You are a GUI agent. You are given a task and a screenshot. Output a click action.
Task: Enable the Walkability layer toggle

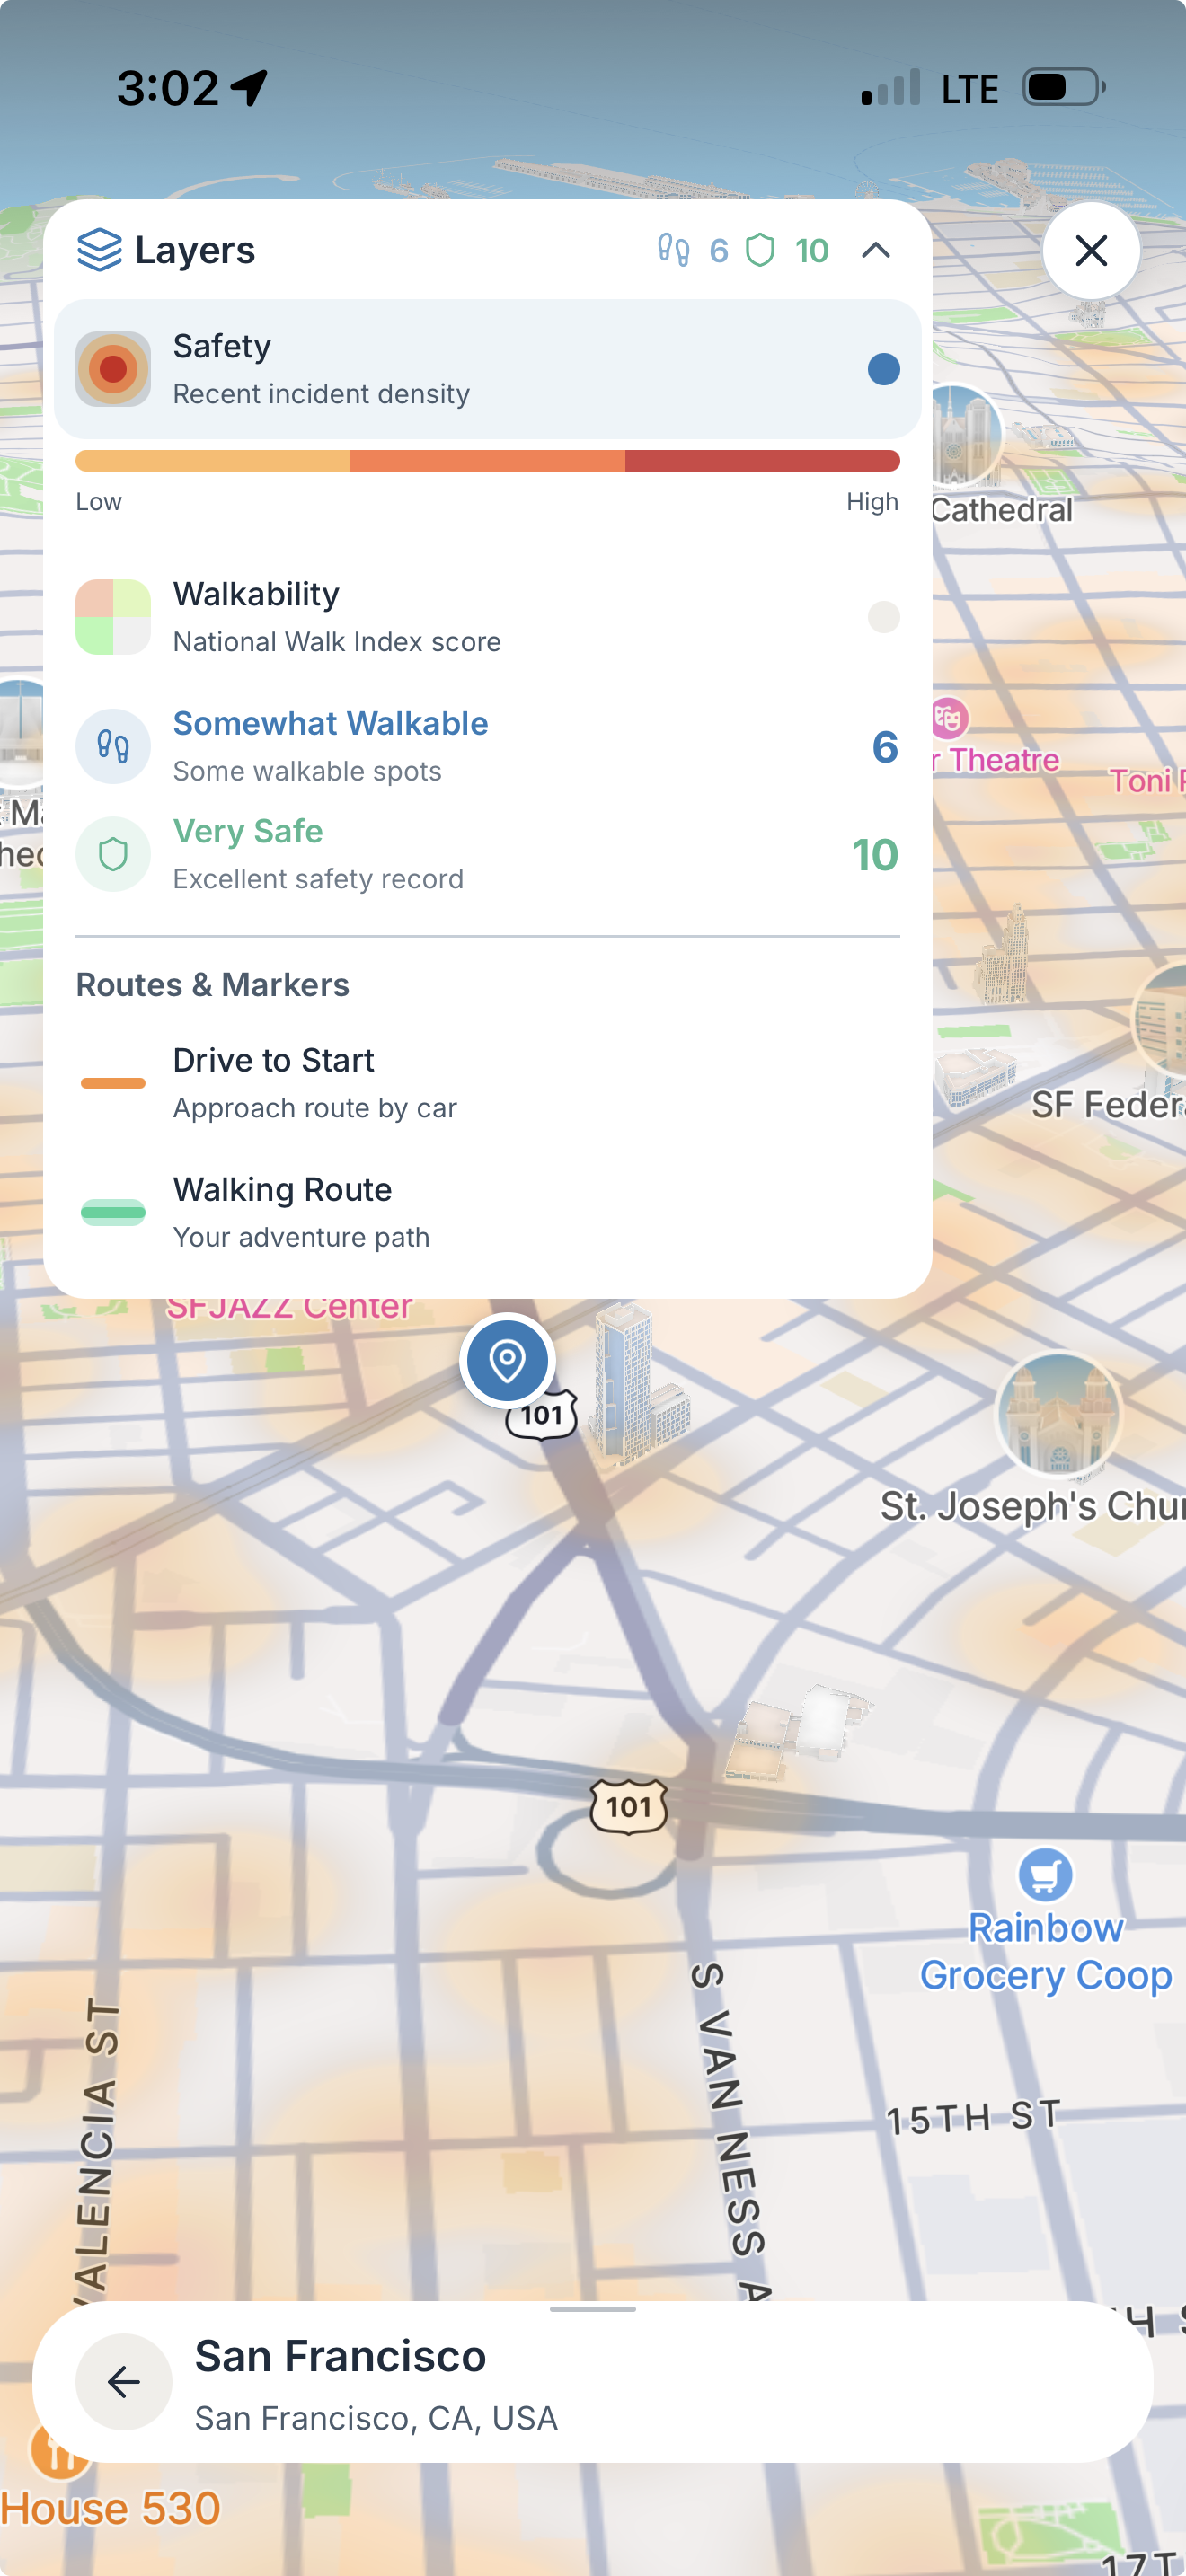click(x=883, y=617)
